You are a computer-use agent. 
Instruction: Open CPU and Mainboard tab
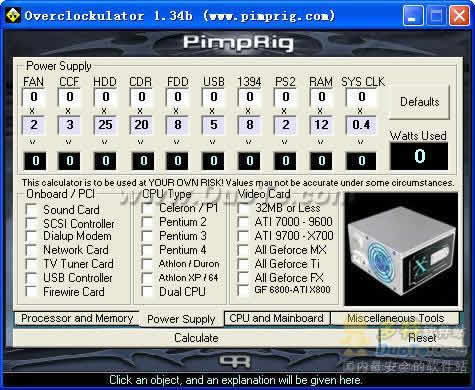click(277, 318)
